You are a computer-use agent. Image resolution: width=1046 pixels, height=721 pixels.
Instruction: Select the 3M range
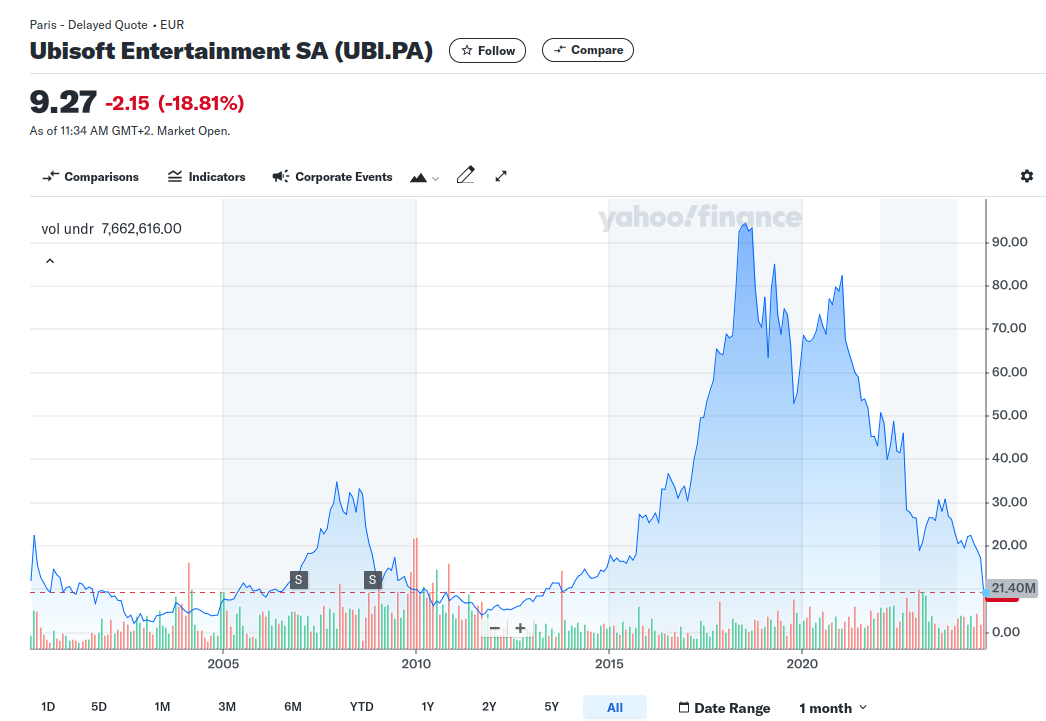[x=227, y=707]
